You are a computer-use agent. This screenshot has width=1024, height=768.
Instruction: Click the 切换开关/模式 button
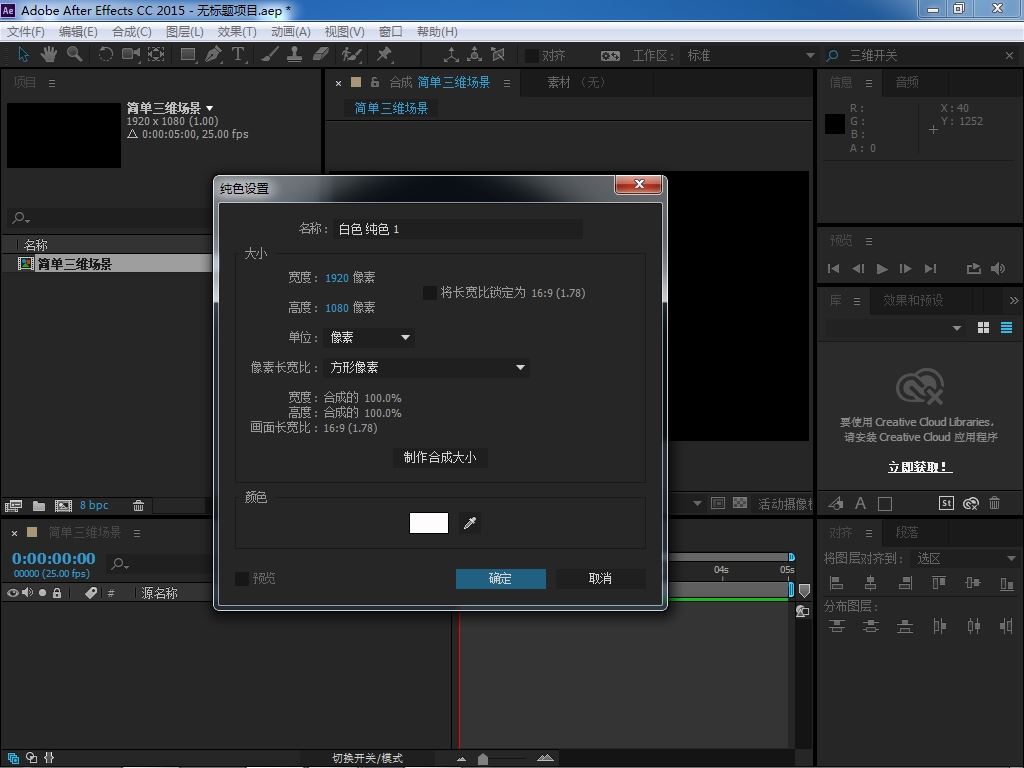[368, 758]
